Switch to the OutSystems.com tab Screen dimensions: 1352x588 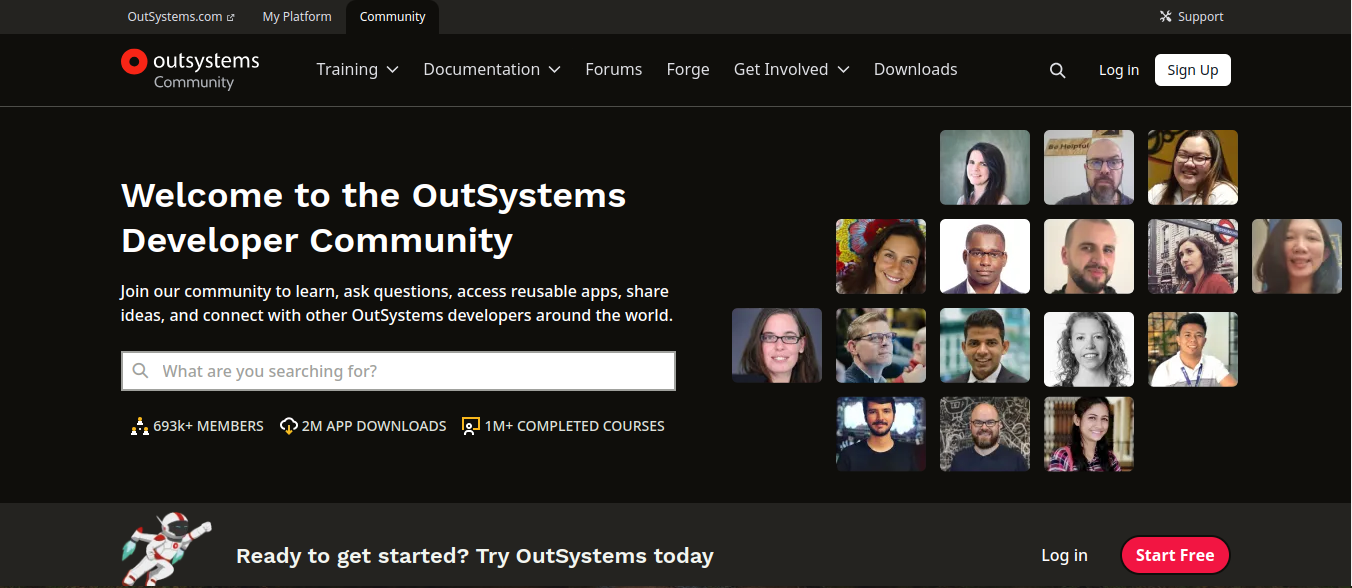(x=181, y=17)
